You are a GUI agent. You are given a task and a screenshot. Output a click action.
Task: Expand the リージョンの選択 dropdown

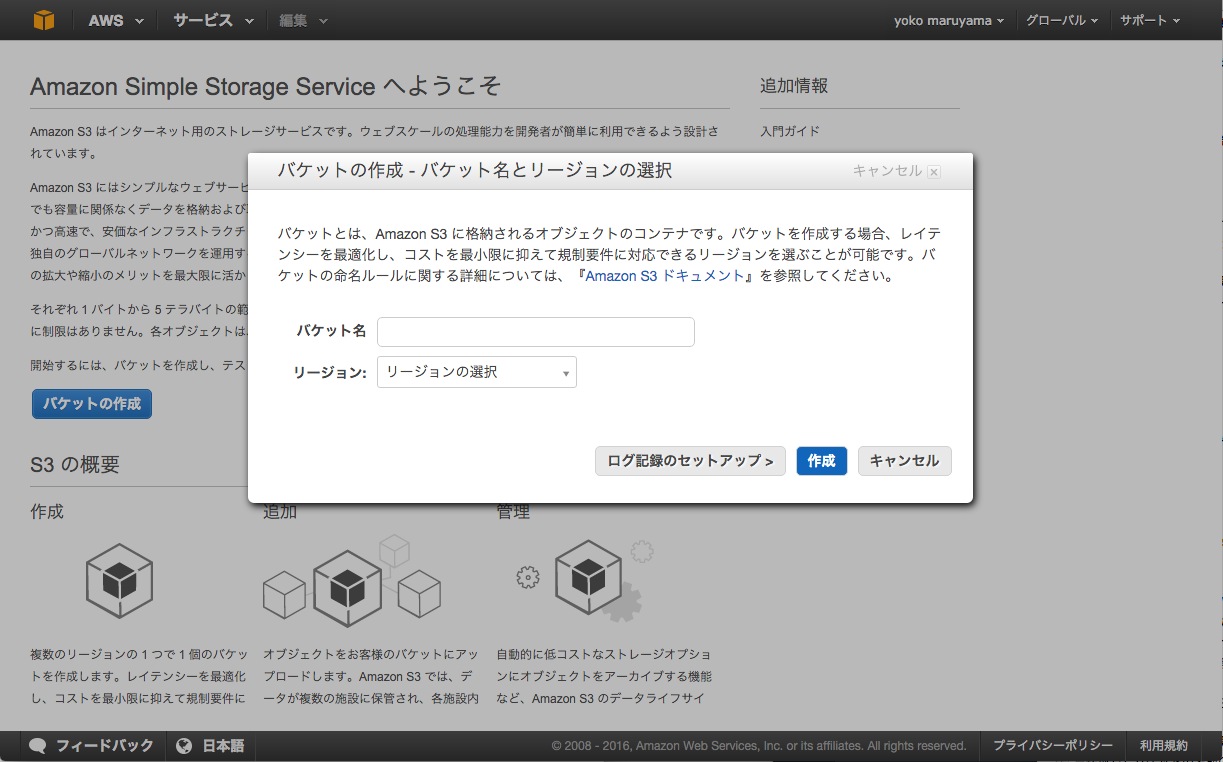pyautogui.click(x=477, y=372)
